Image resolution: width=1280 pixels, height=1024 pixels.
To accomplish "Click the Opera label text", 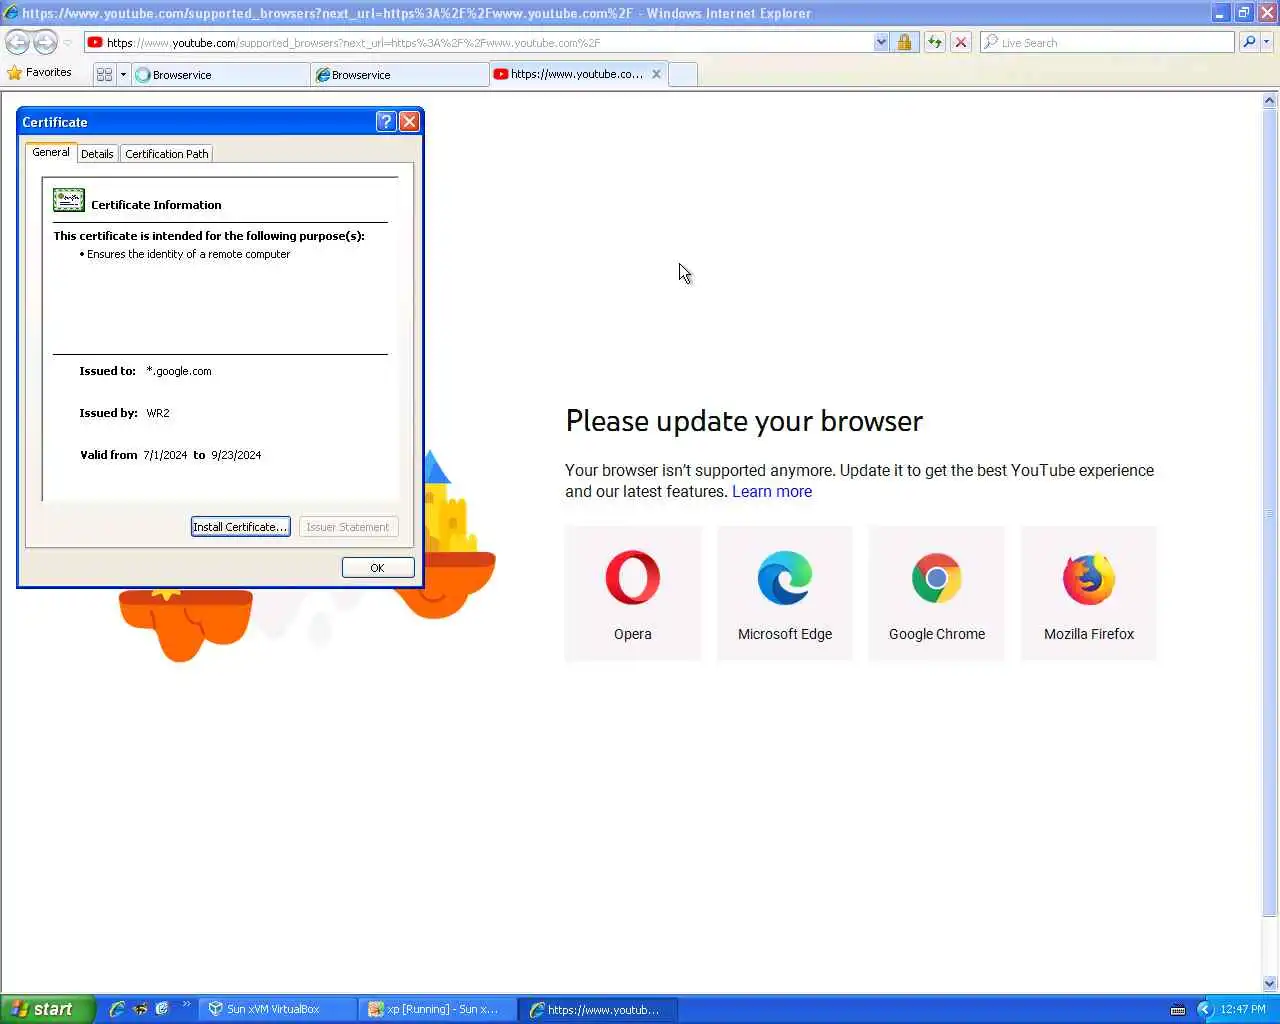I will pos(633,634).
